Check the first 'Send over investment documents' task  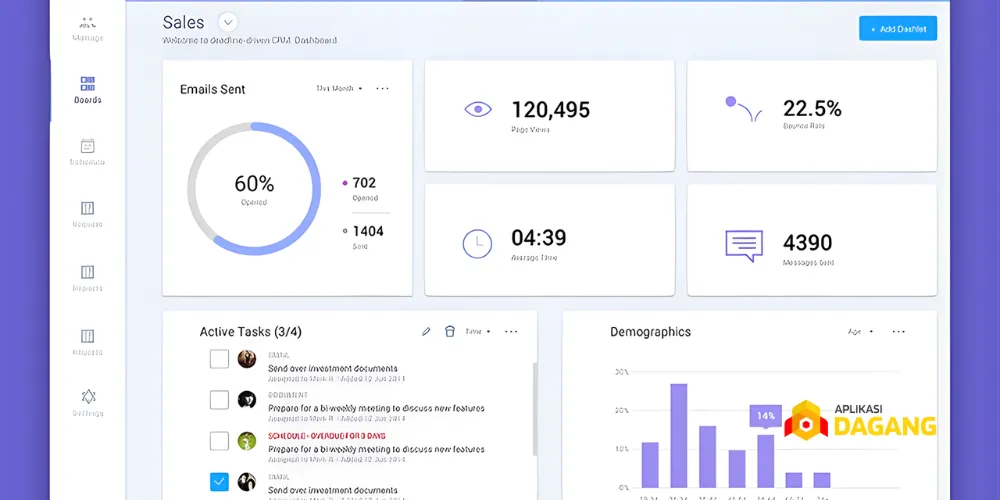click(x=219, y=359)
